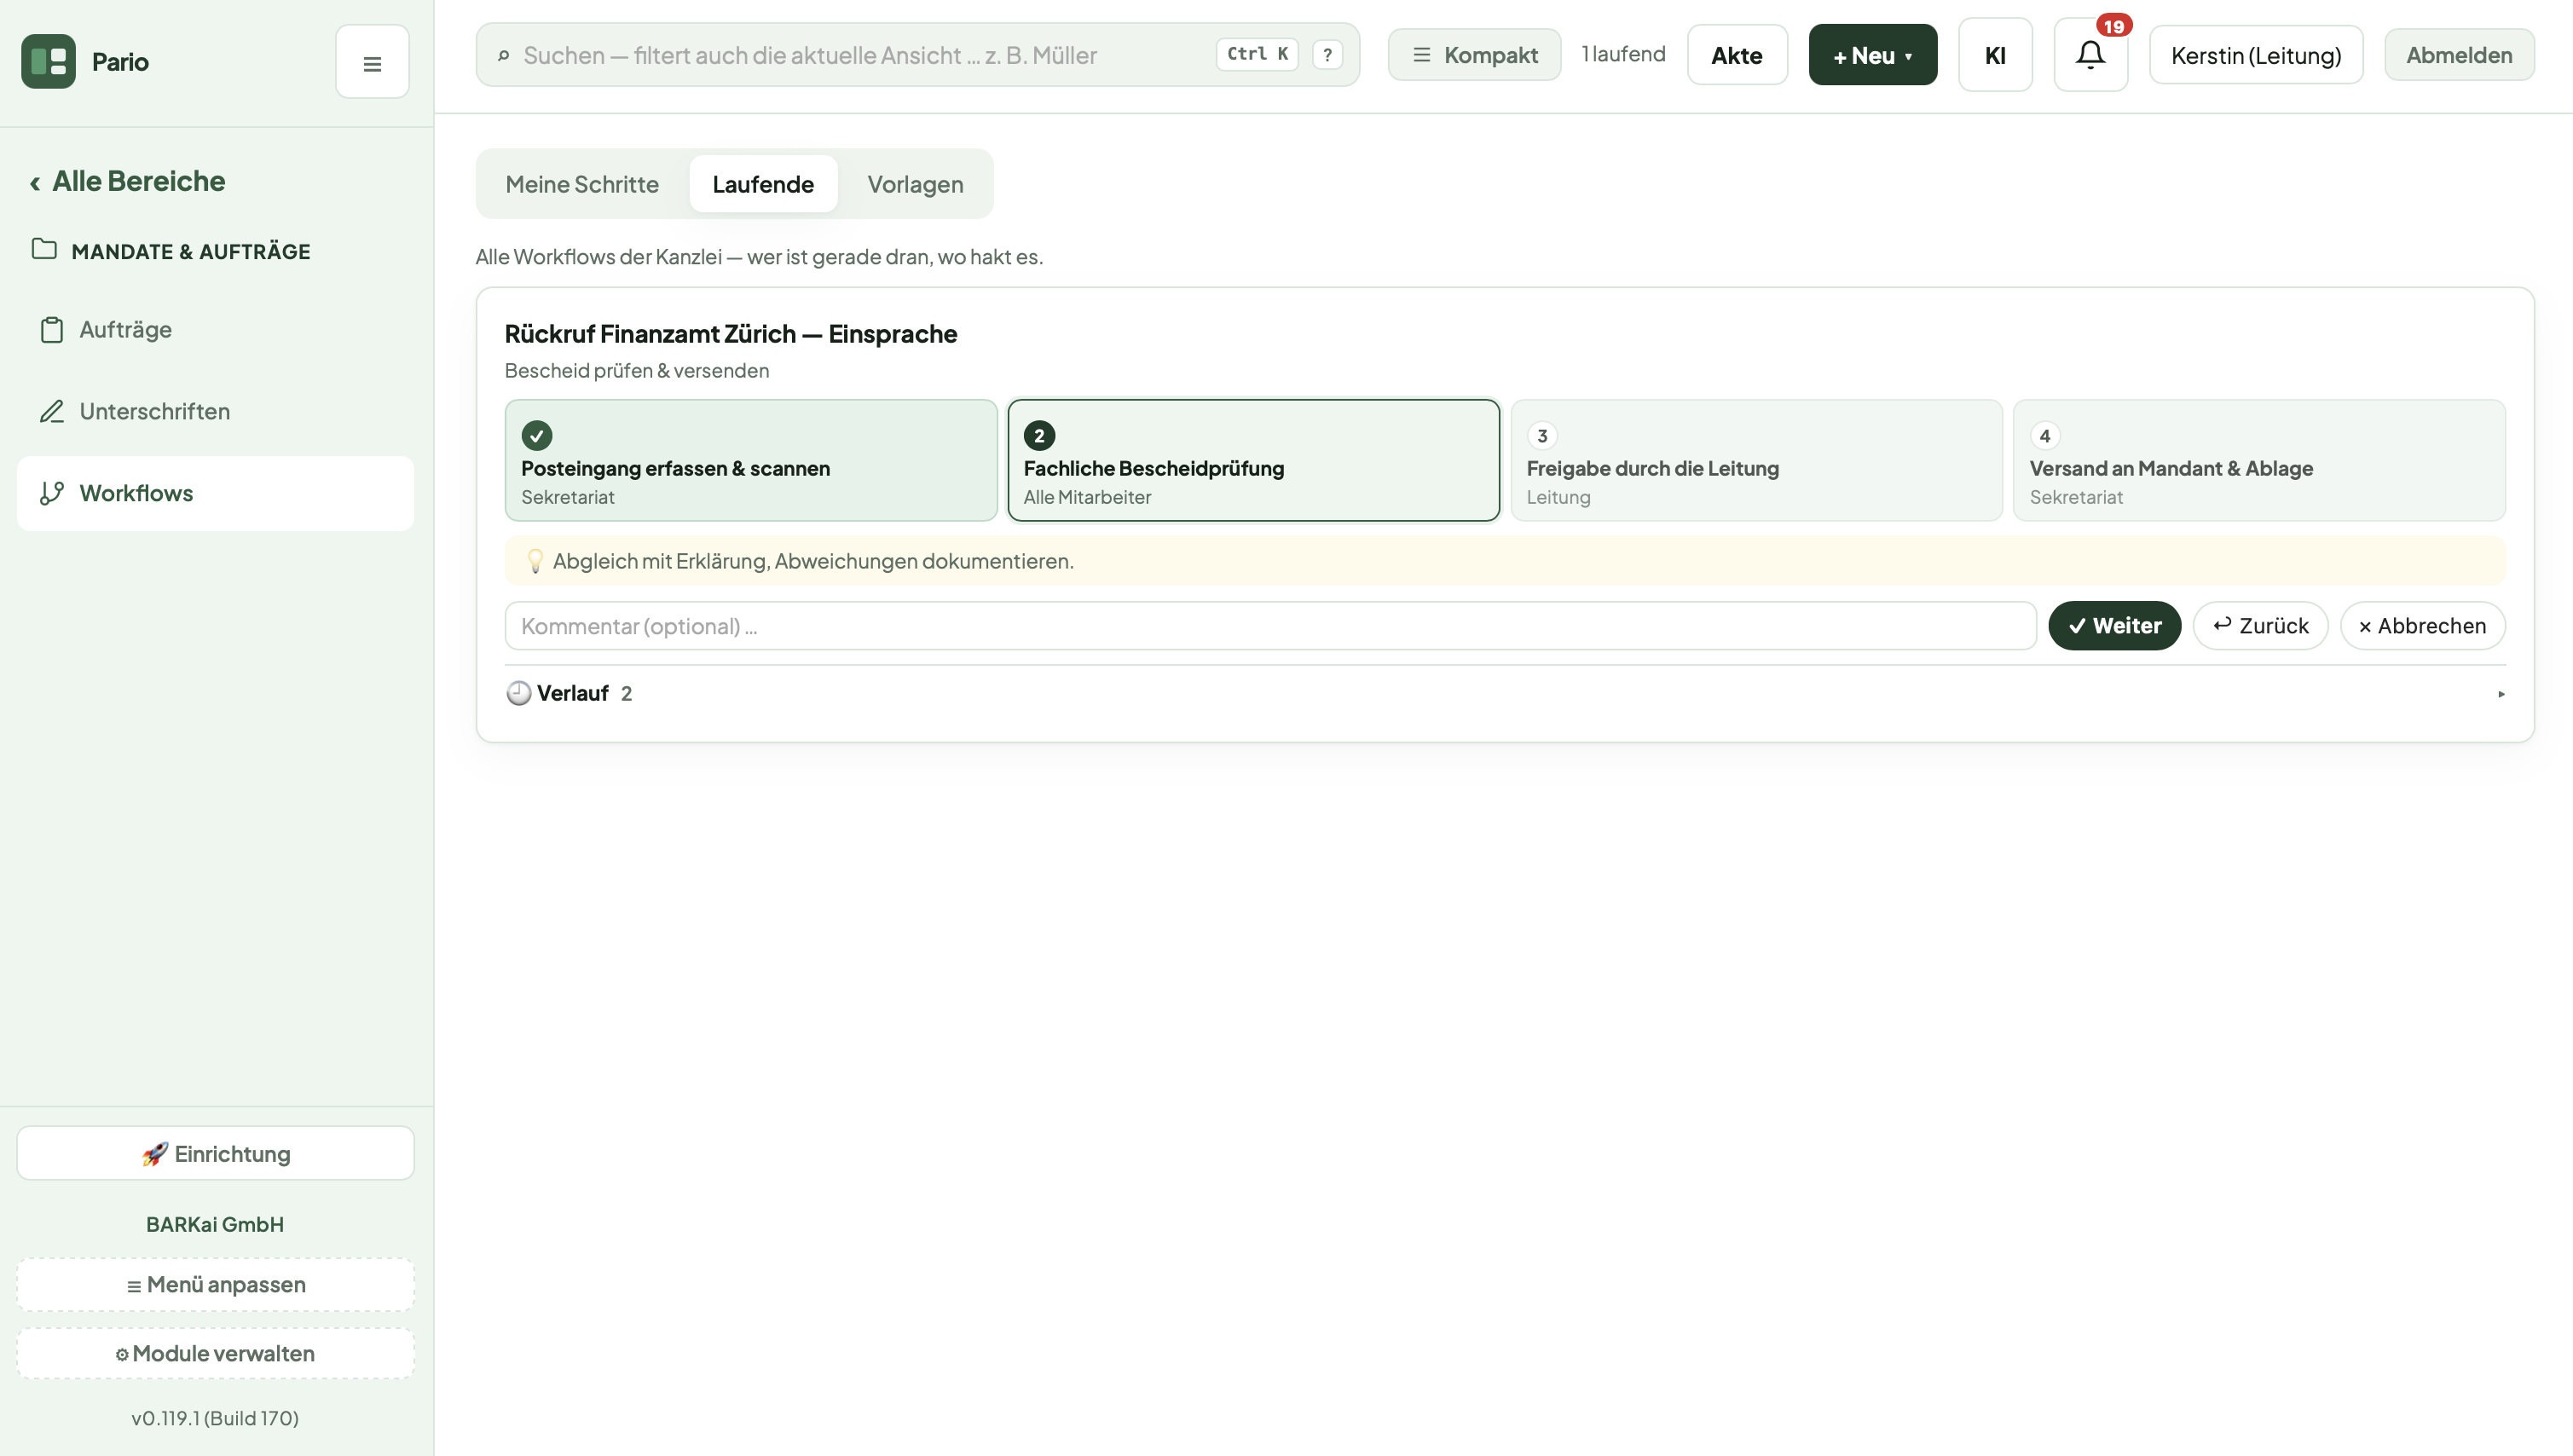
Task: Click the Unterschriften pen icon
Action: (x=52, y=411)
